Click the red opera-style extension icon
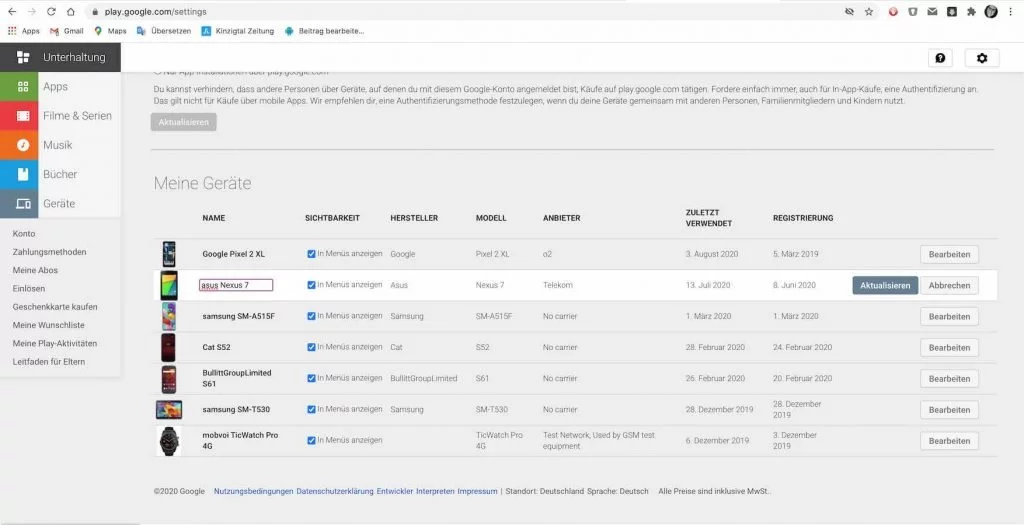Viewport: 1024px width, 525px height. tap(893, 12)
